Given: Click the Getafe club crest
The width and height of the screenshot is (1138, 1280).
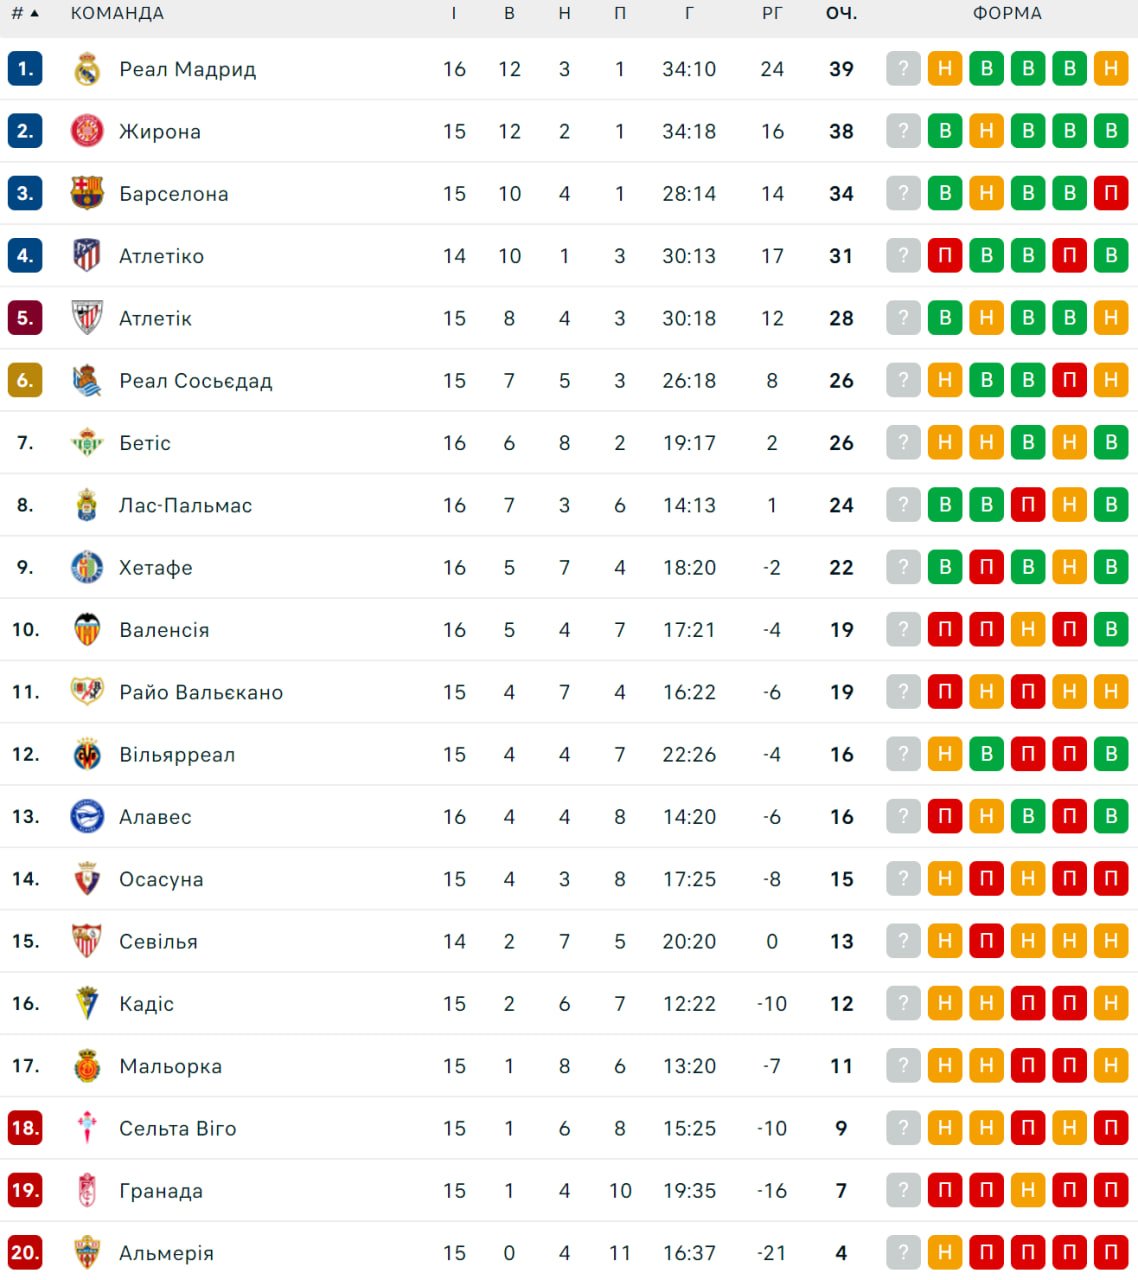Looking at the screenshot, I should [x=87, y=567].
